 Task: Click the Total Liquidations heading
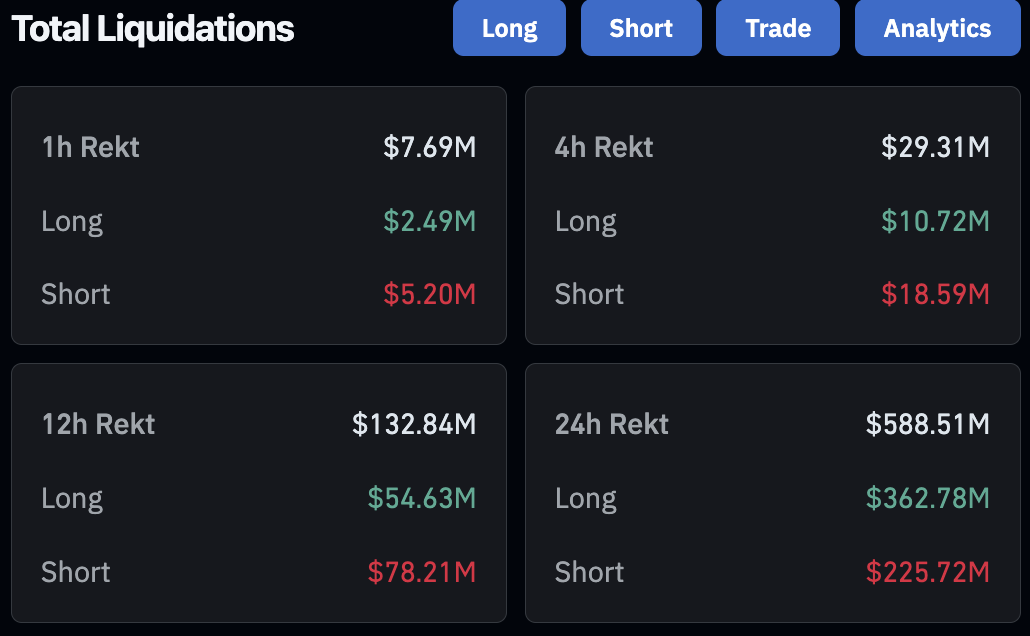151,28
